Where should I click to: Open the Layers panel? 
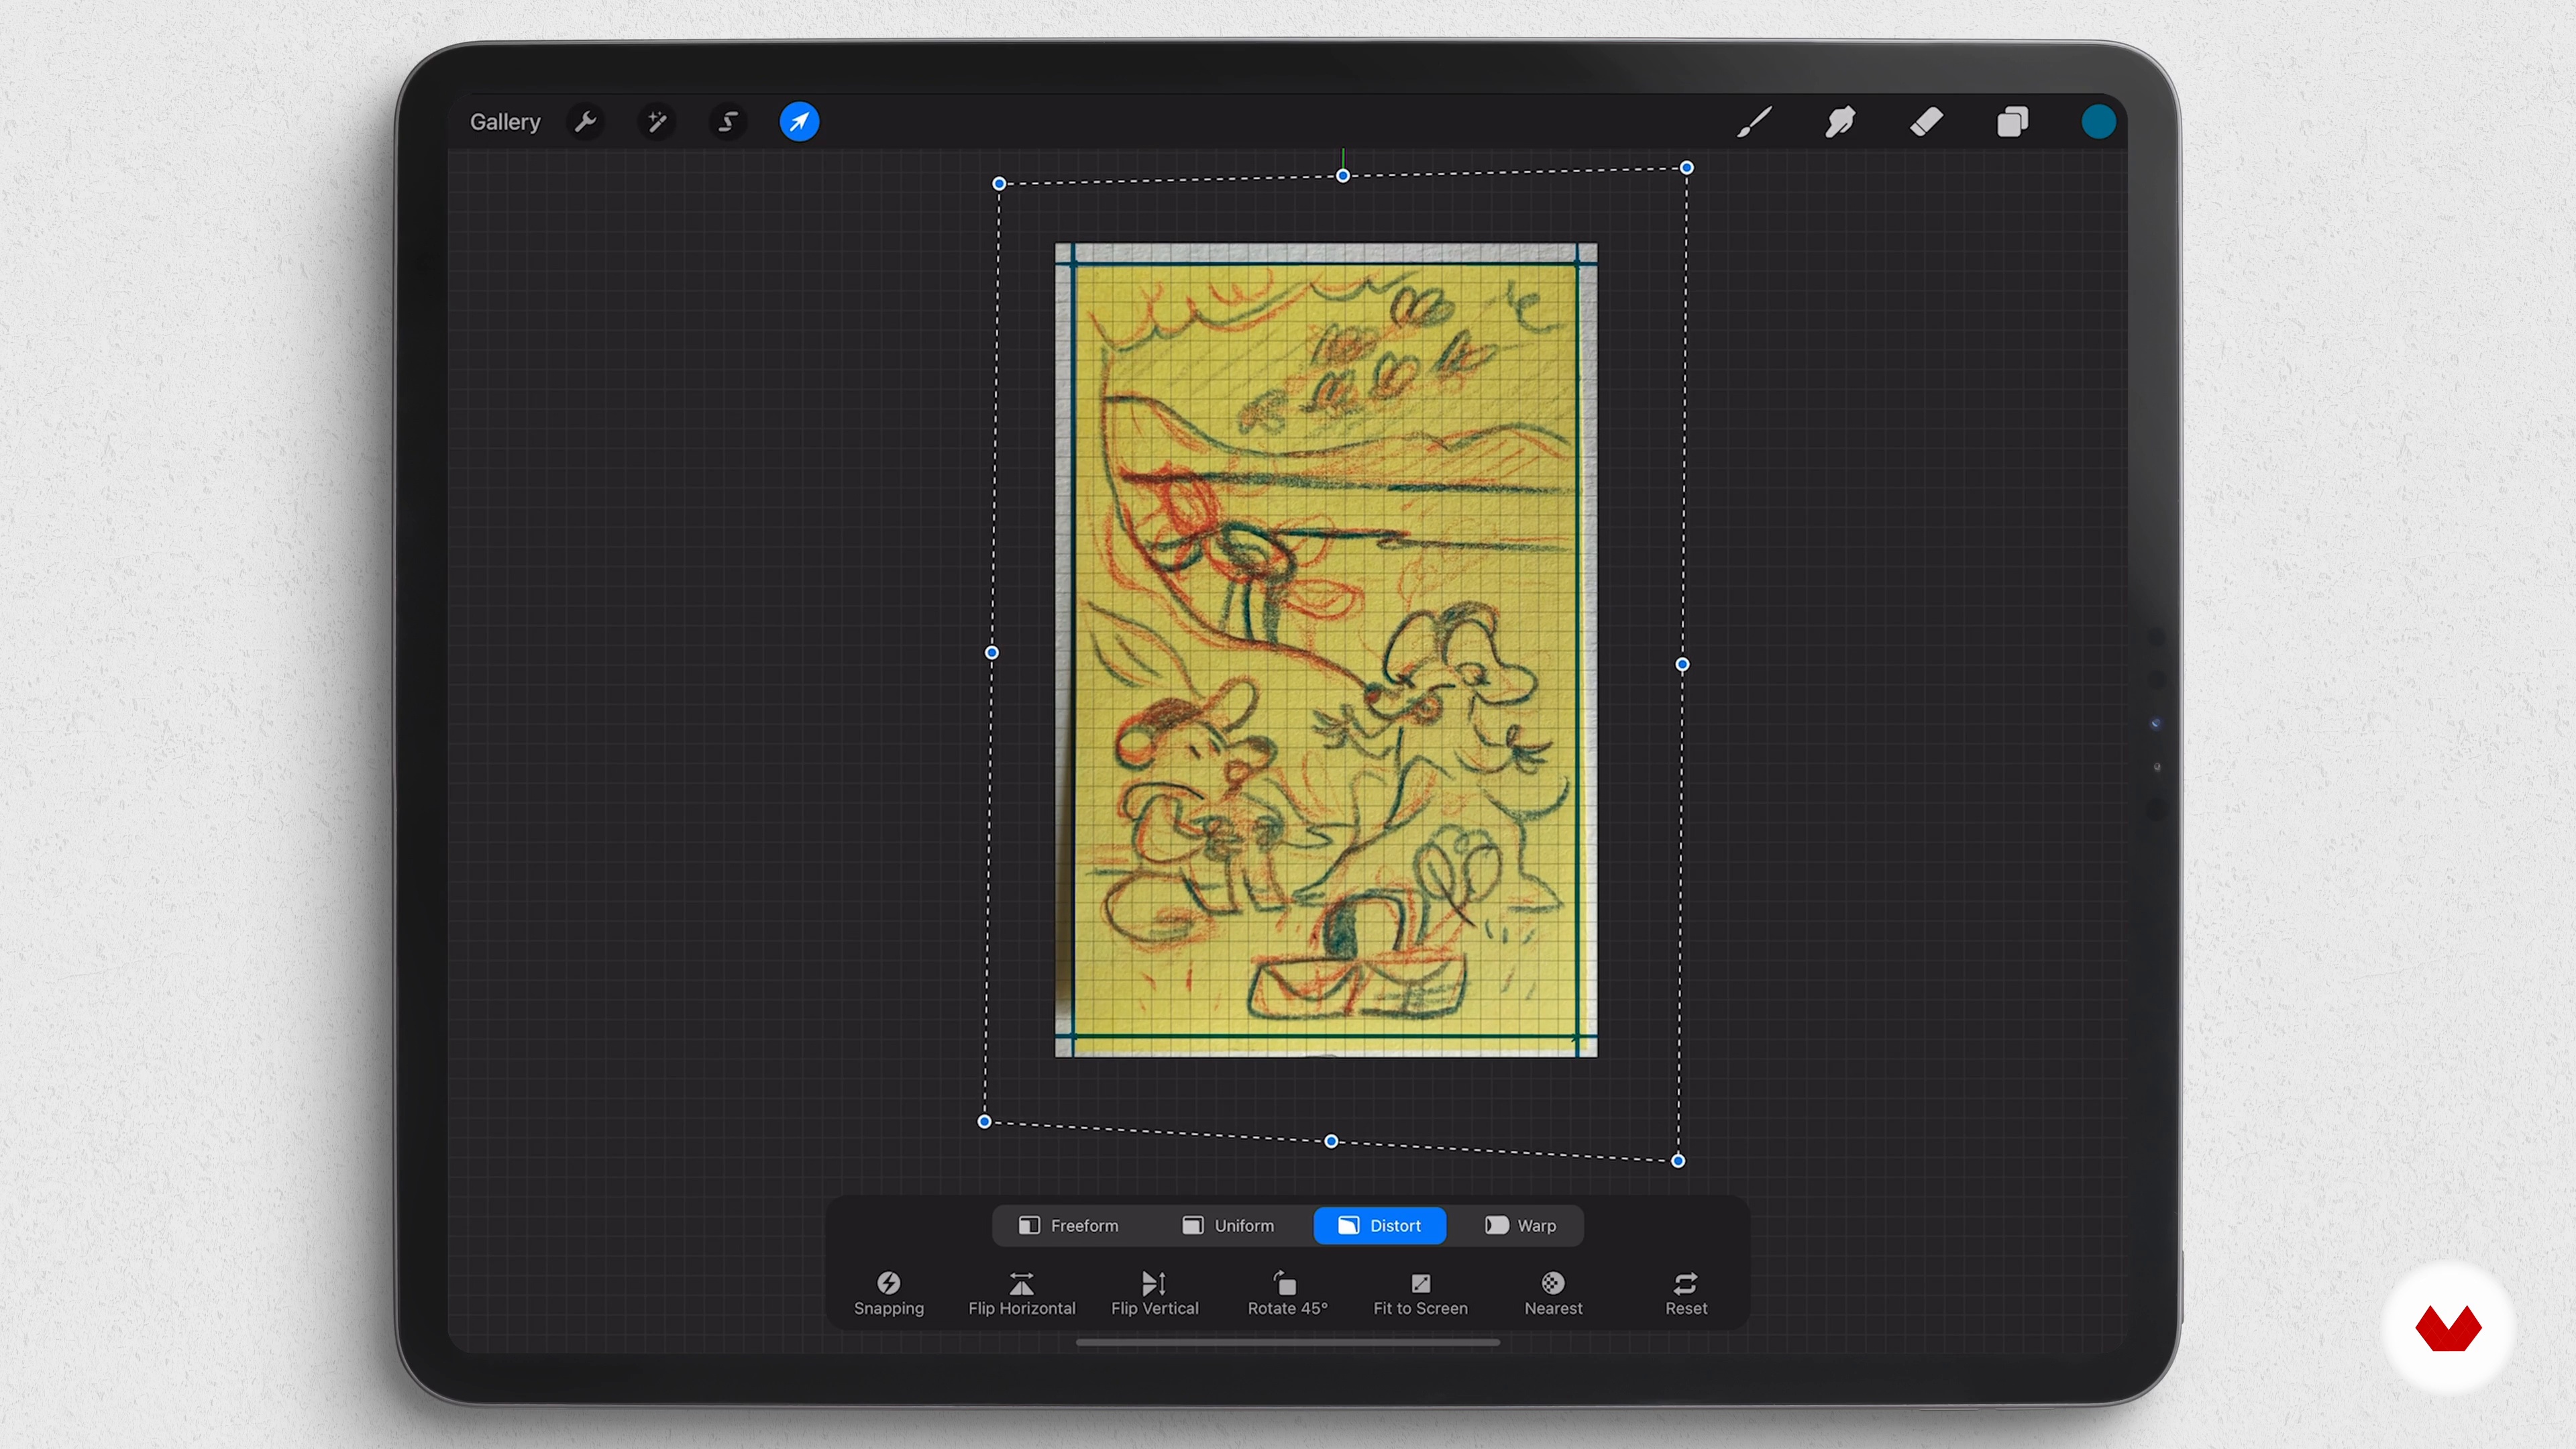(x=2012, y=122)
